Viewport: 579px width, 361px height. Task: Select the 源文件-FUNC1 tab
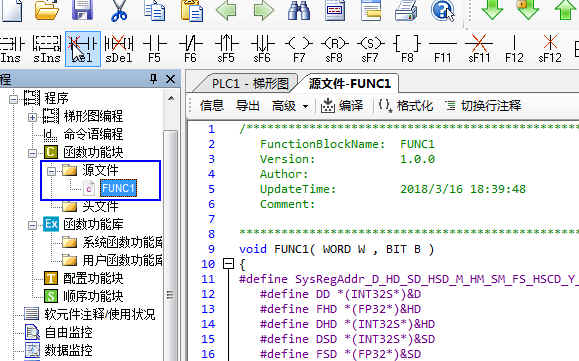pyautogui.click(x=349, y=83)
